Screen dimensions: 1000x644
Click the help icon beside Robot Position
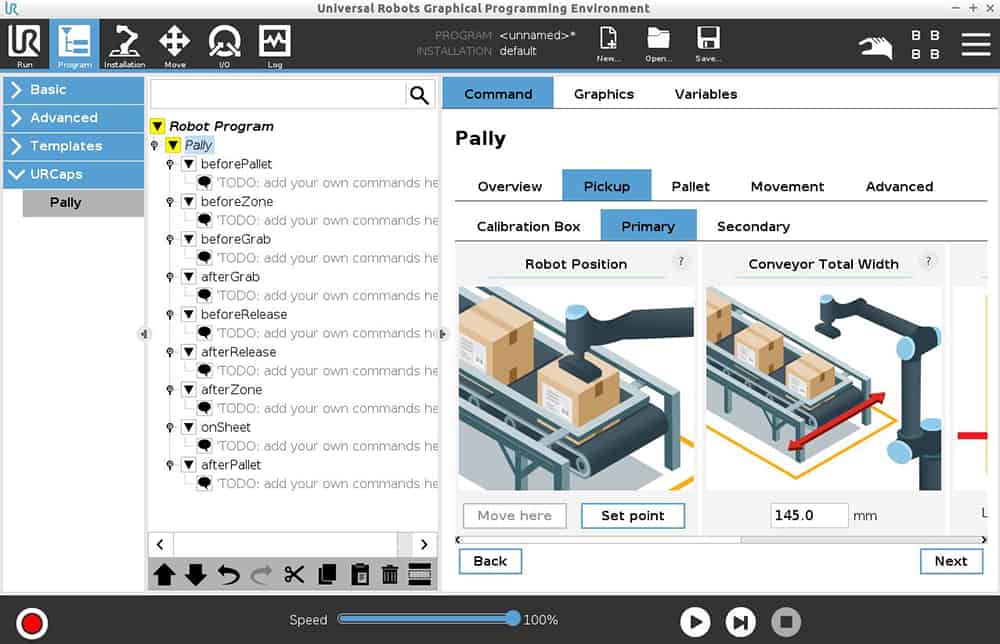pyautogui.click(x=681, y=261)
